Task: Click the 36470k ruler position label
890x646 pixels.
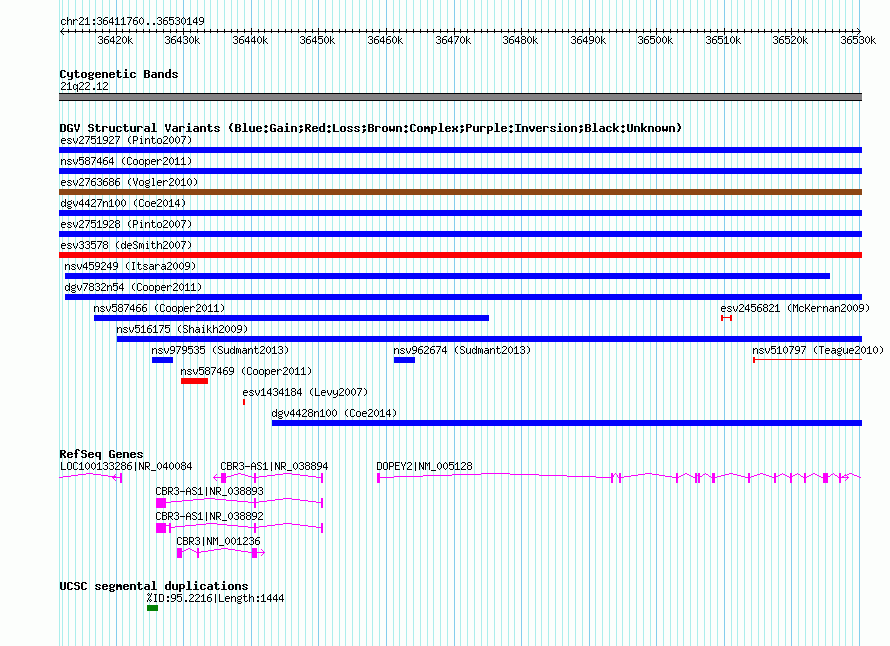Action: 453,40
